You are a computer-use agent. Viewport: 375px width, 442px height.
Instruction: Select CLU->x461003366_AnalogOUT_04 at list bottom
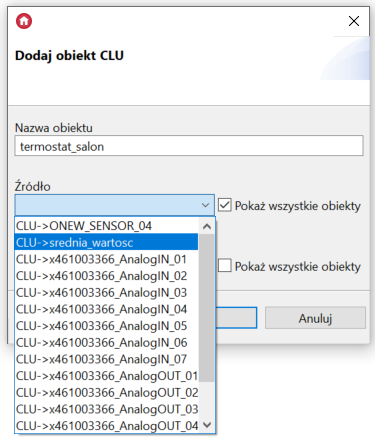(106, 425)
